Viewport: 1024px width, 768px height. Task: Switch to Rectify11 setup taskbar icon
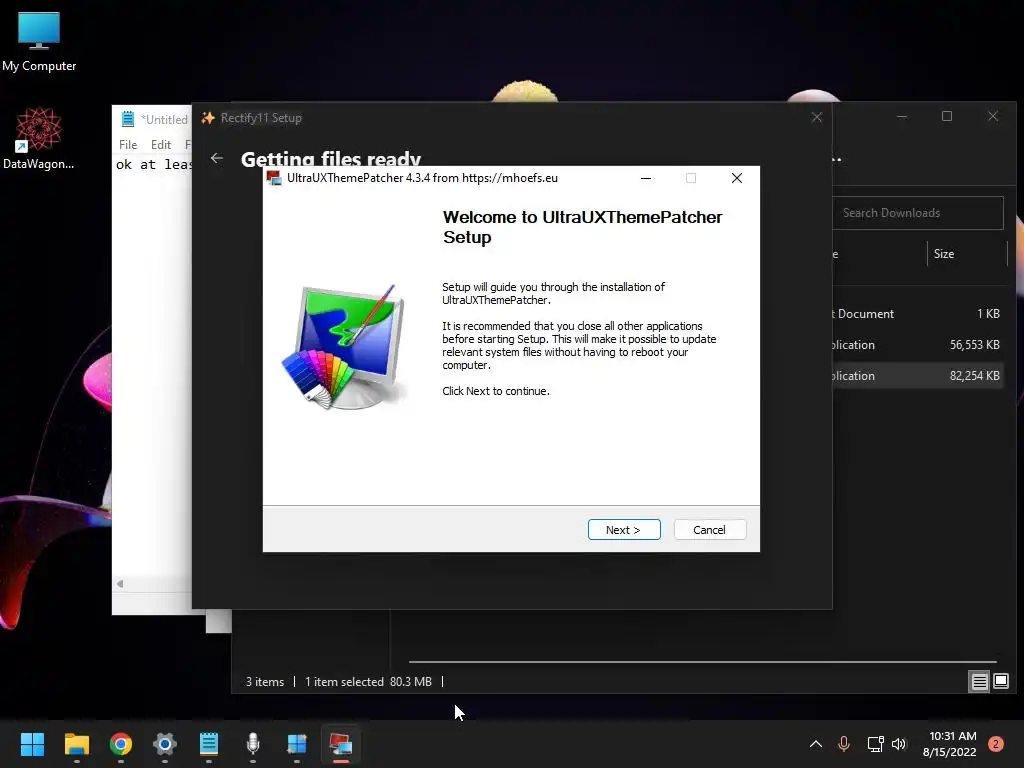coord(297,744)
